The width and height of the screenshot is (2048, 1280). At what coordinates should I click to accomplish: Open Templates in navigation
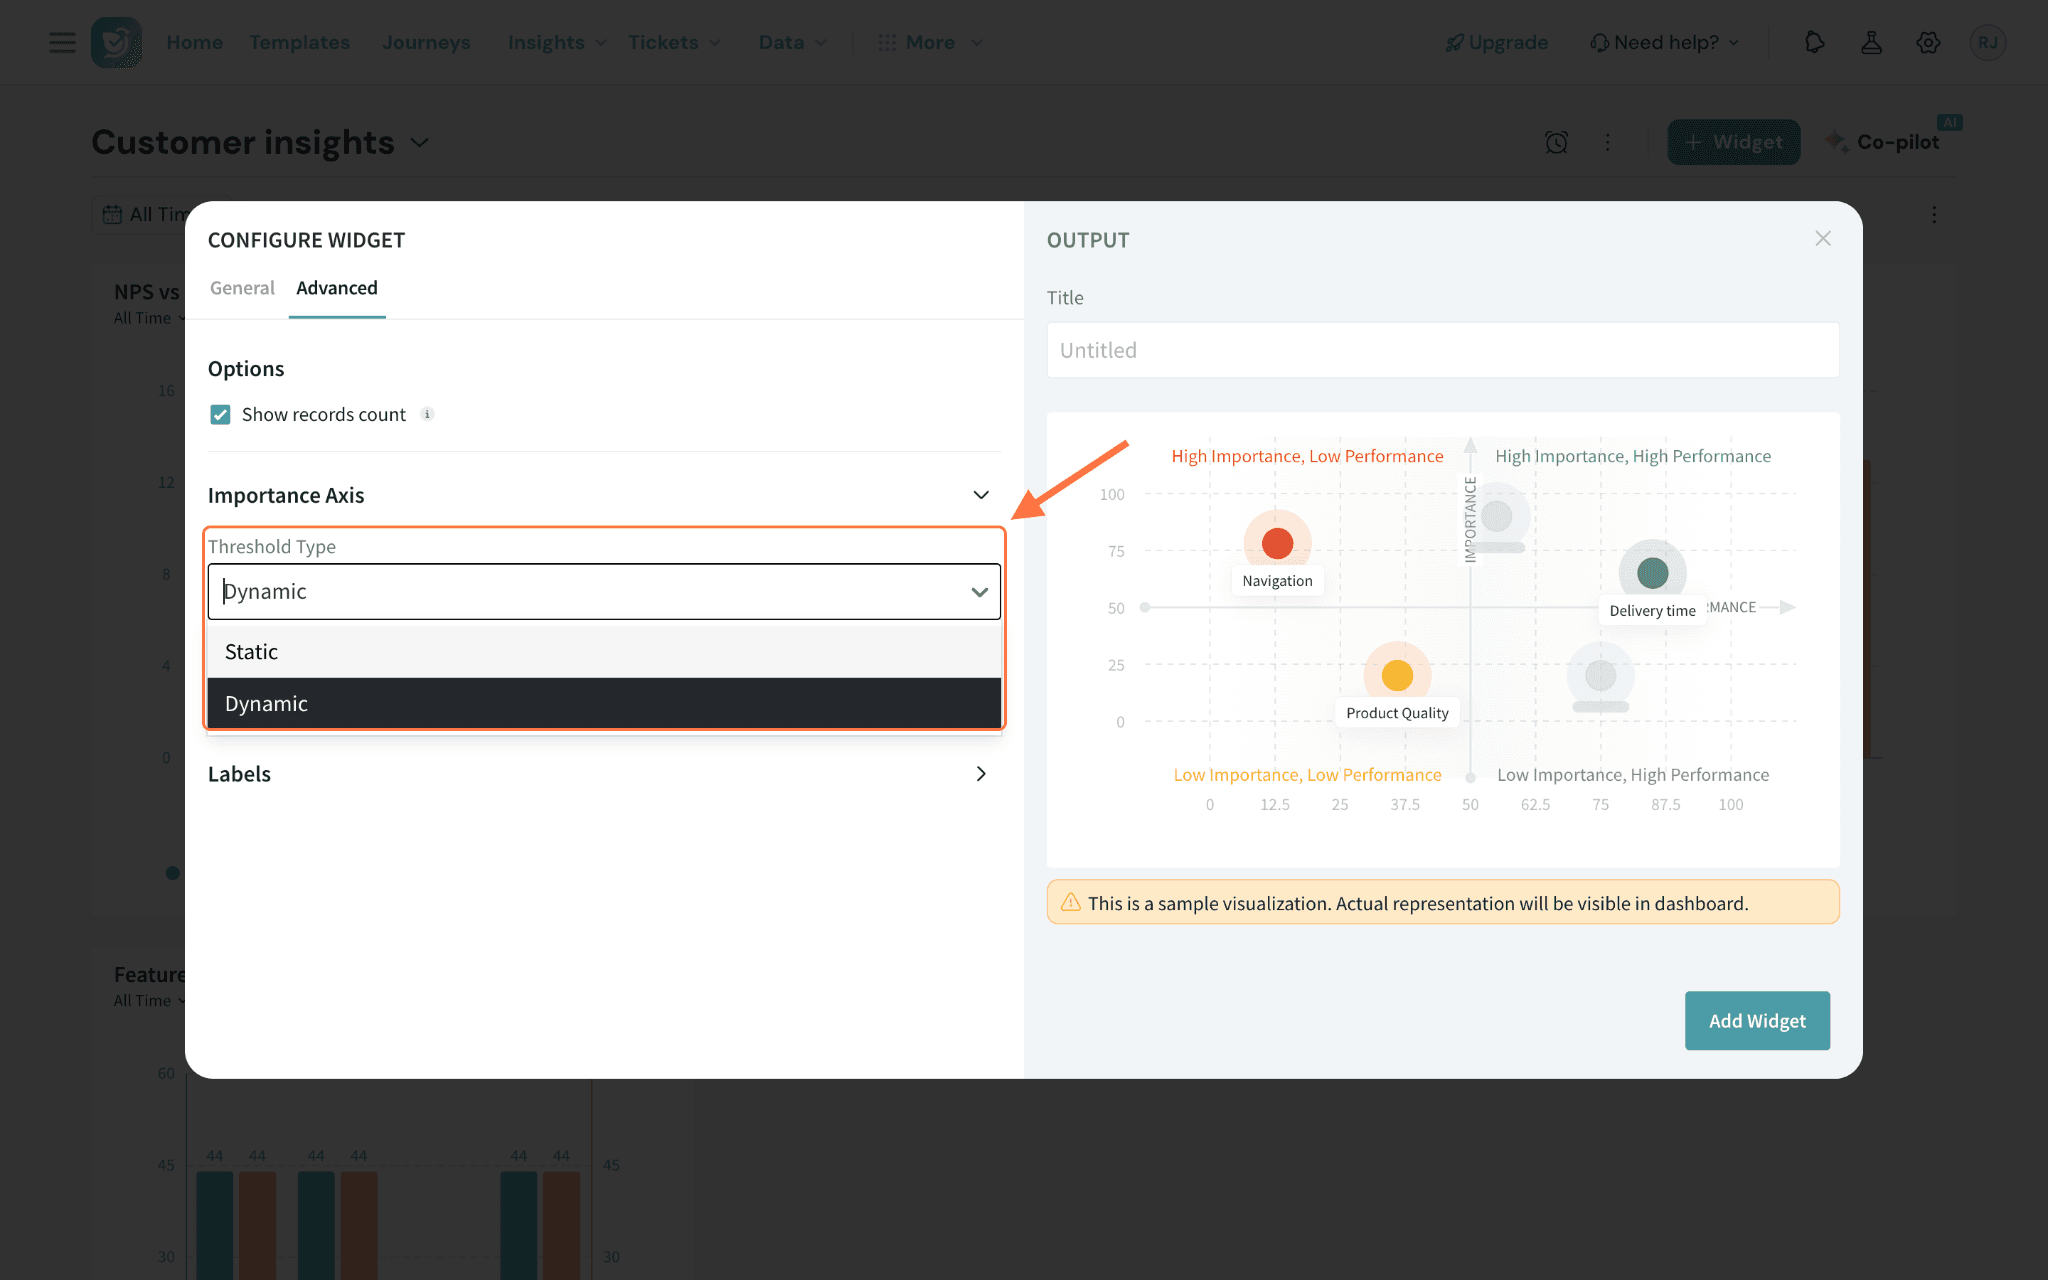[x=299, y=42]
